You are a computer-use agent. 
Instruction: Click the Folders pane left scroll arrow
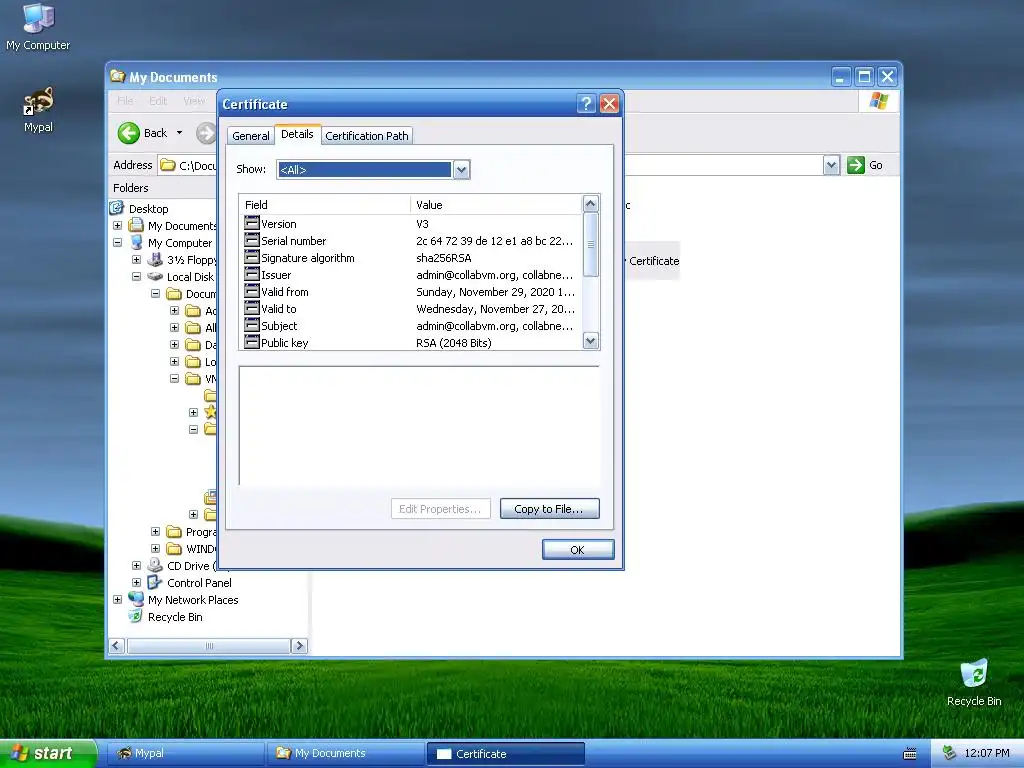point(117,646)
